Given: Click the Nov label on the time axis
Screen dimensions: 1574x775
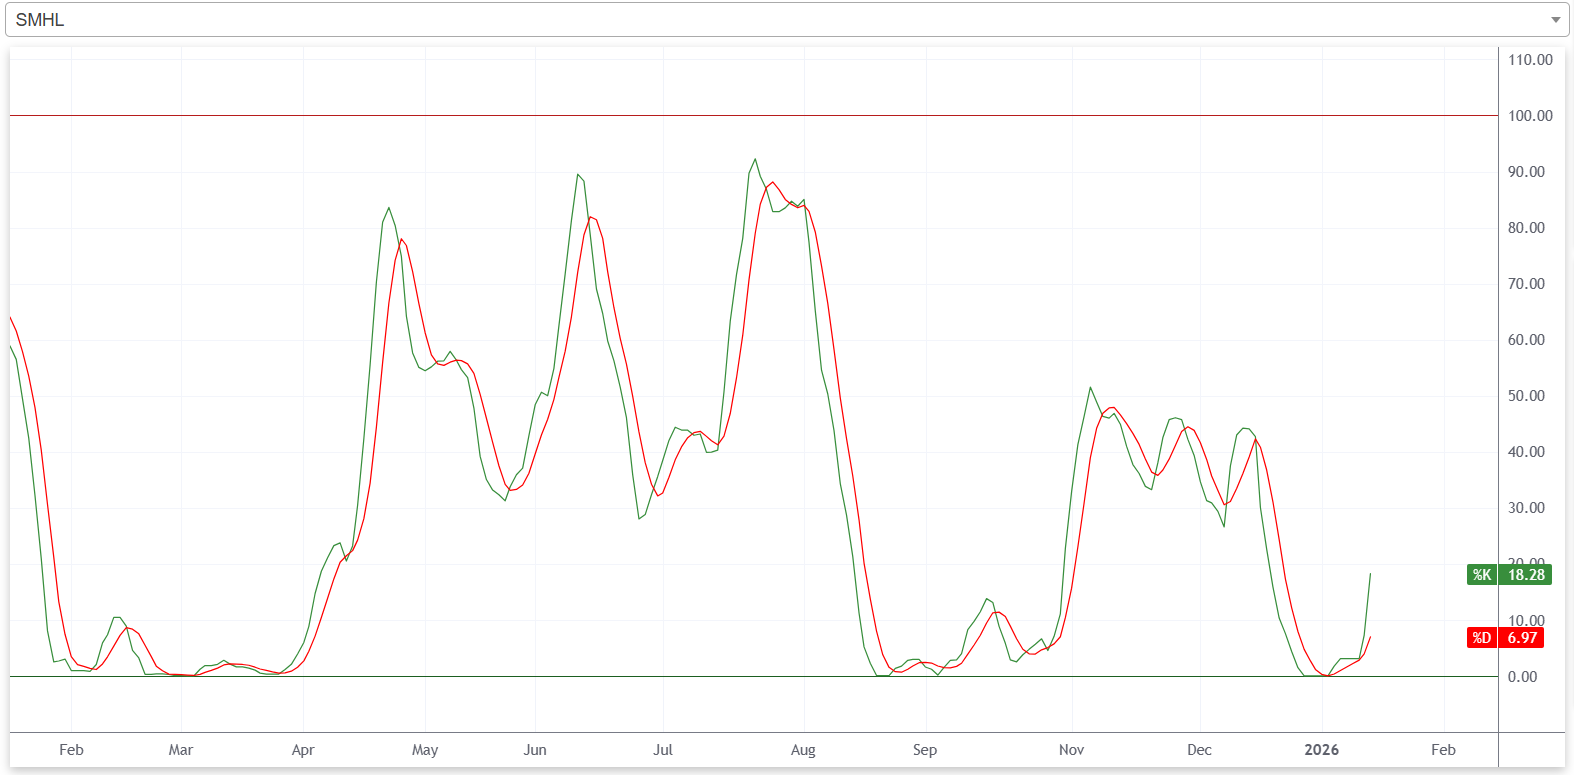Looking at the screenshot, I should 1071,750.
